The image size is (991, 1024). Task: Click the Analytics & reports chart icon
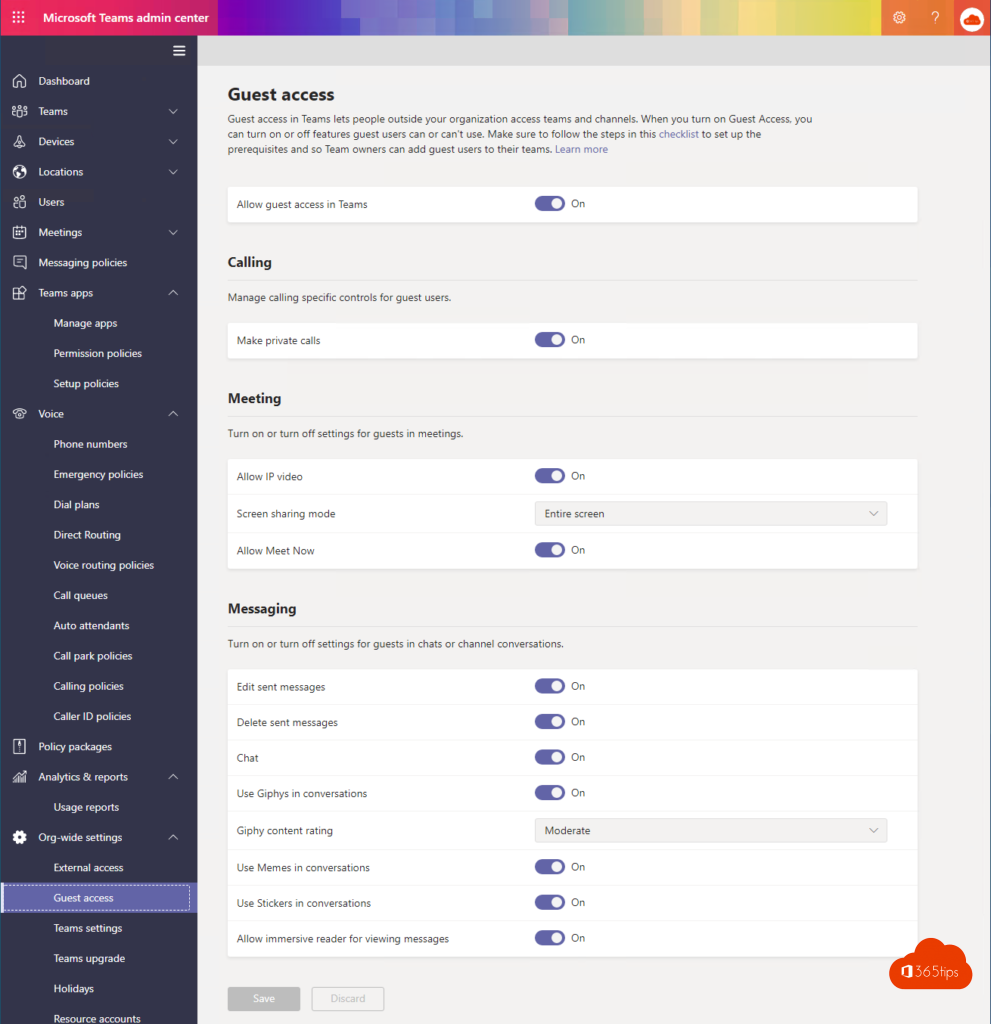[x=20, y=776]
